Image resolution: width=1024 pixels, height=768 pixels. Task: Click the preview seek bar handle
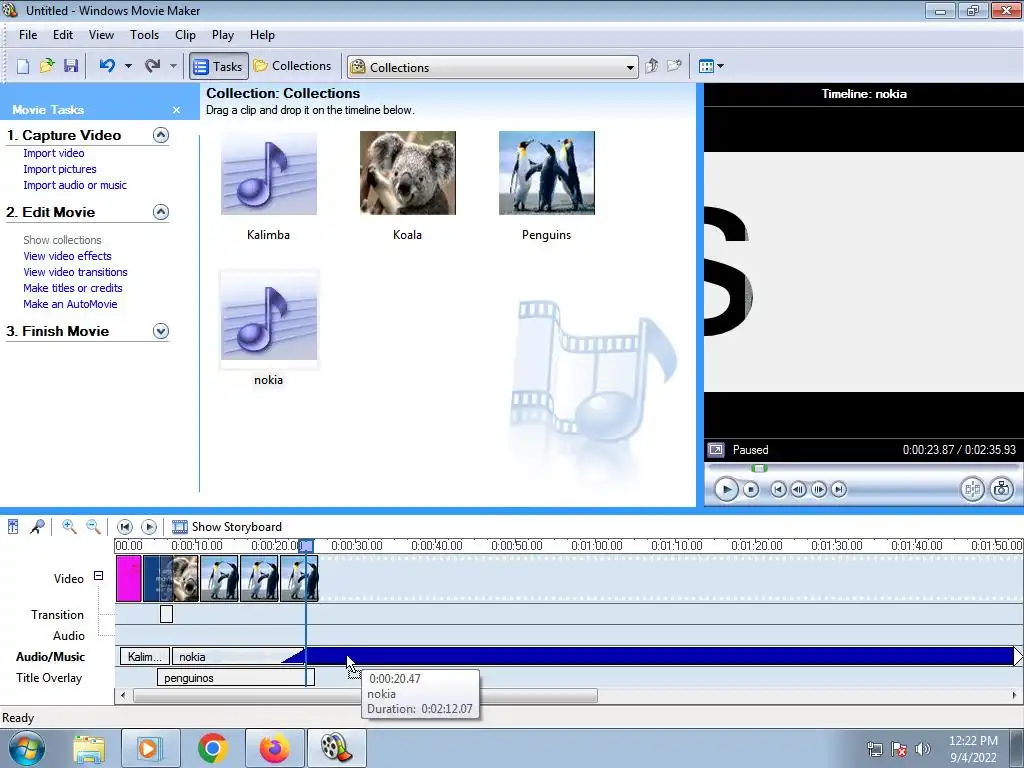click(759, 468)
